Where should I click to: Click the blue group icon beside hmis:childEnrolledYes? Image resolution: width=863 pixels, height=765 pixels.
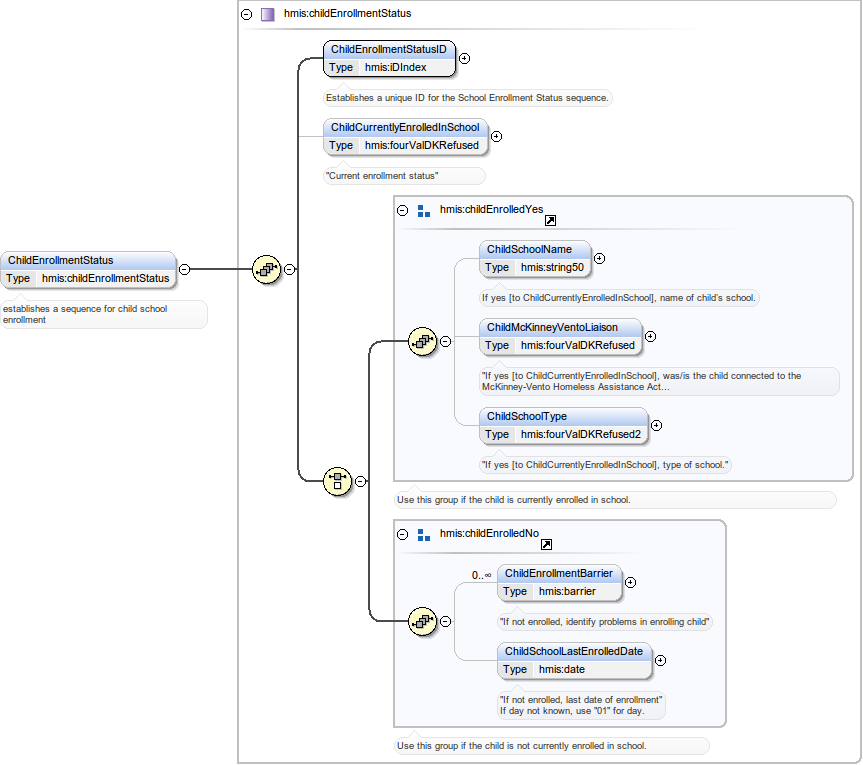pos(423,210)
